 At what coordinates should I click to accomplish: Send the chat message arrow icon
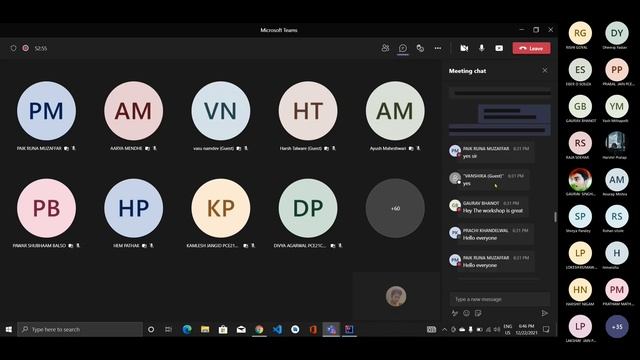(544, 313)
